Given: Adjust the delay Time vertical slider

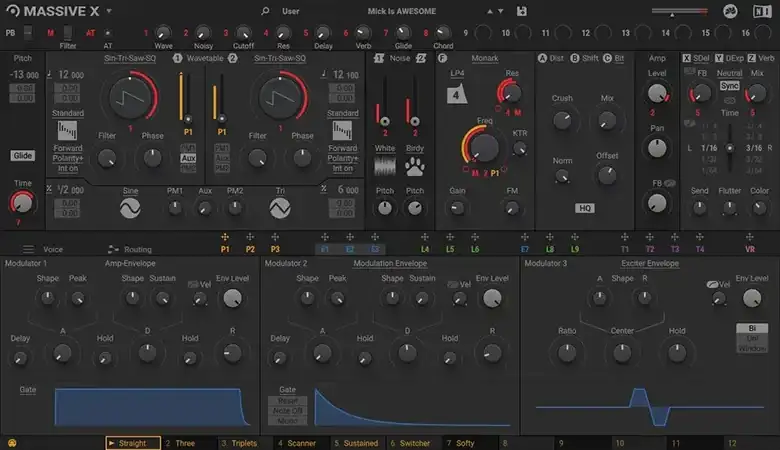Looking at the screenshot, I should click(x=729, y=148).
